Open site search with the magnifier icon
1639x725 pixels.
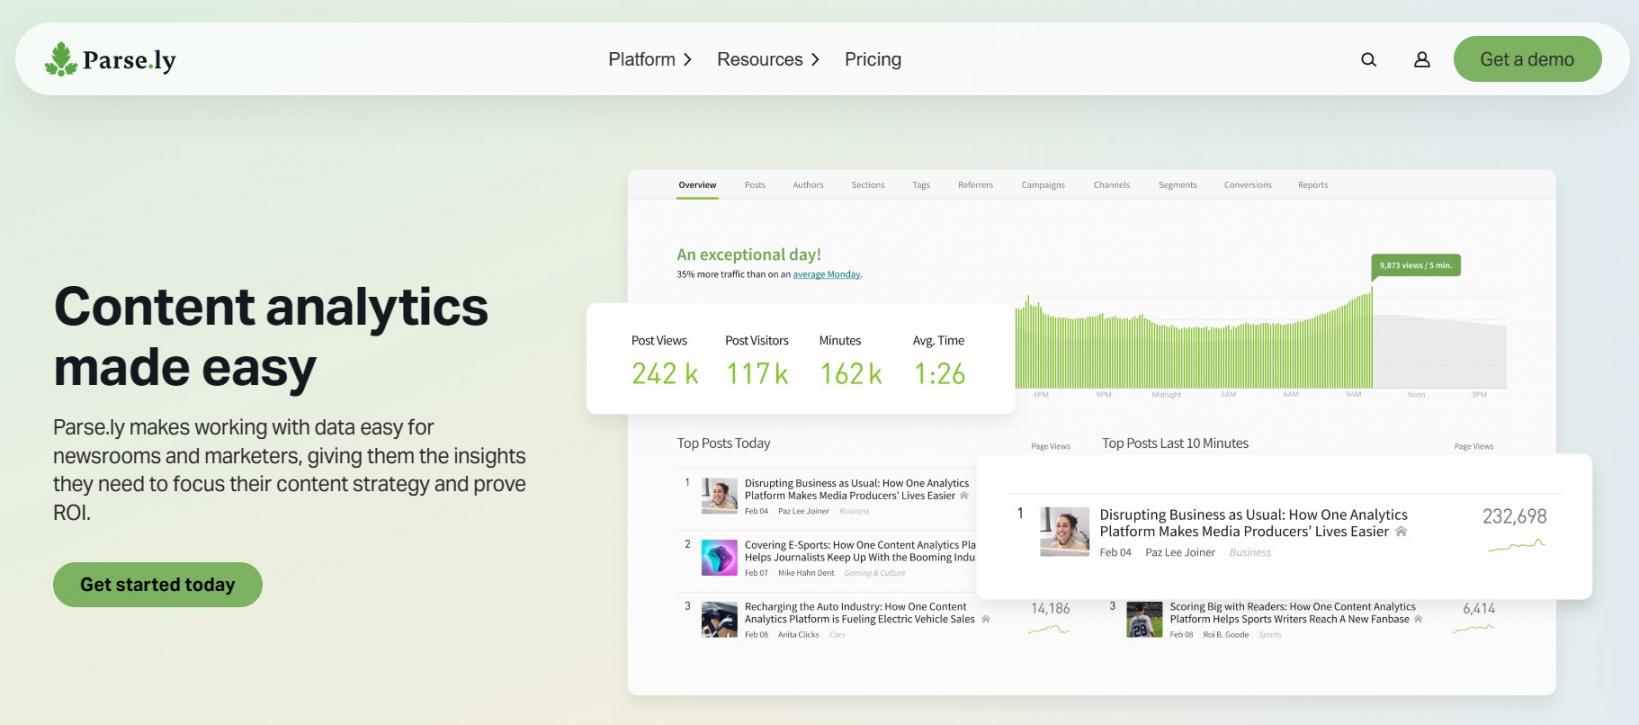pyautogui.click(x=1369, y=60)
